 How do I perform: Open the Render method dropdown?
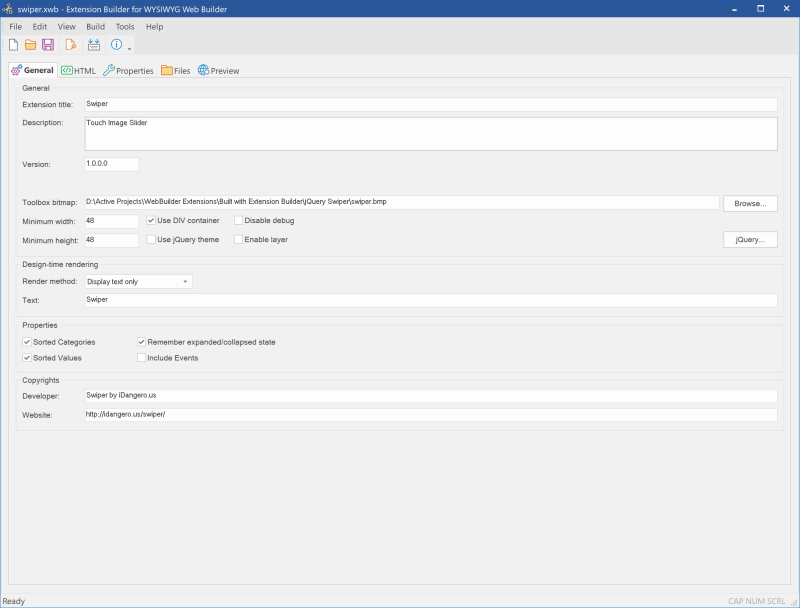[x=184, y=281]
